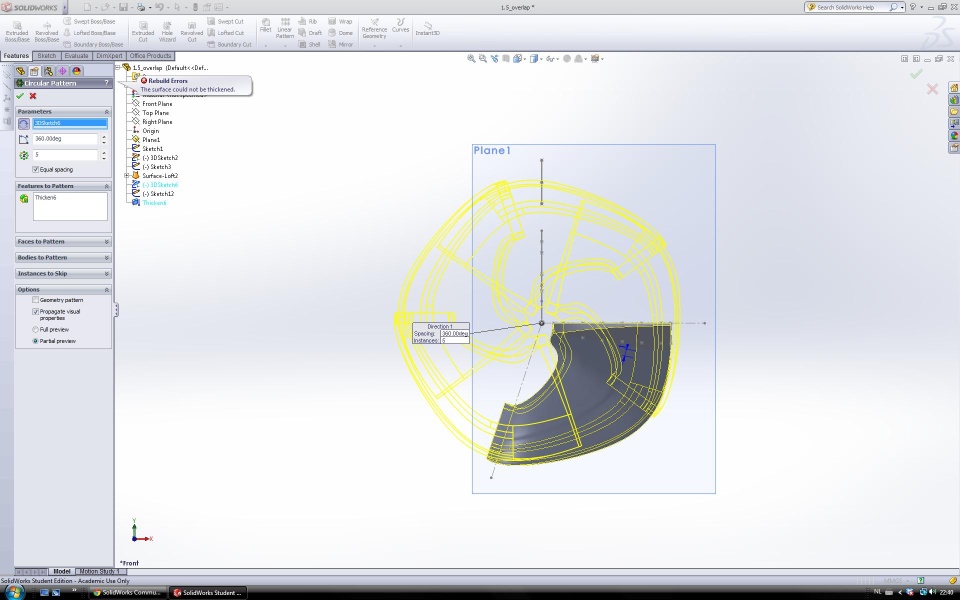Collapse the Parameters section
Image resolution: width=960 pixels, height=600 pixels.
coord(107,112)
